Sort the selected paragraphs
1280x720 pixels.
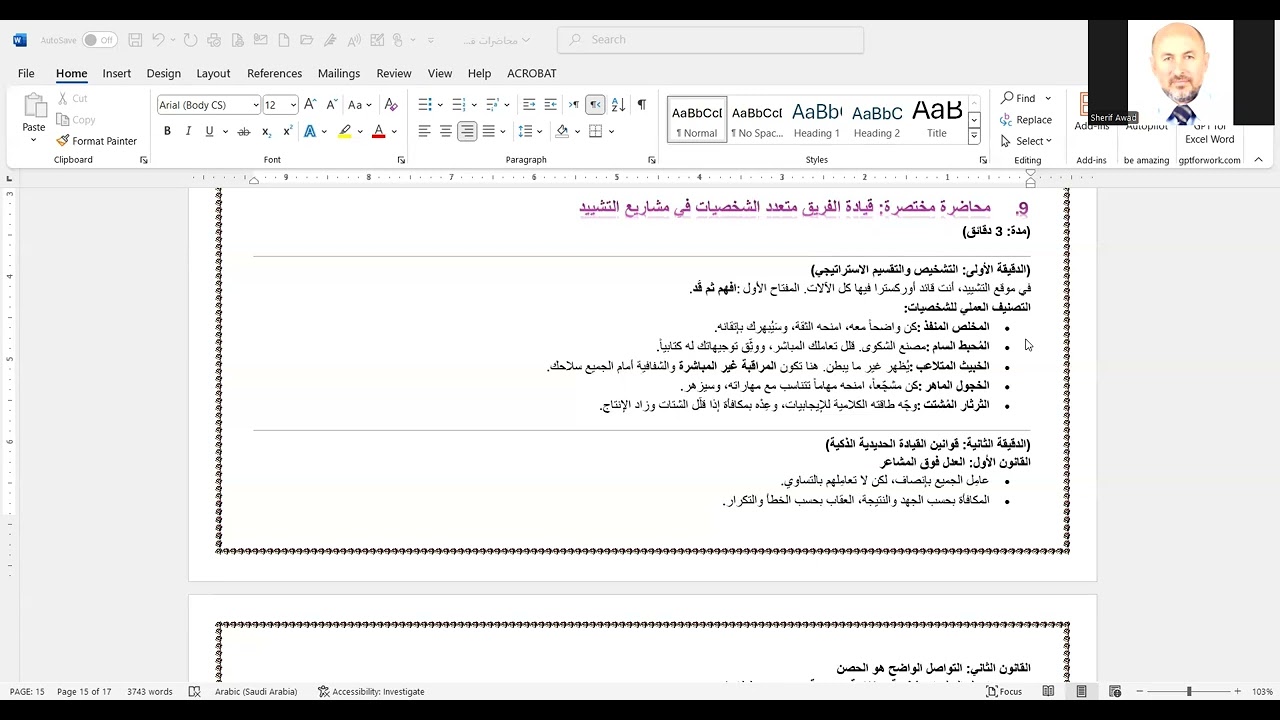click(618, 105)
